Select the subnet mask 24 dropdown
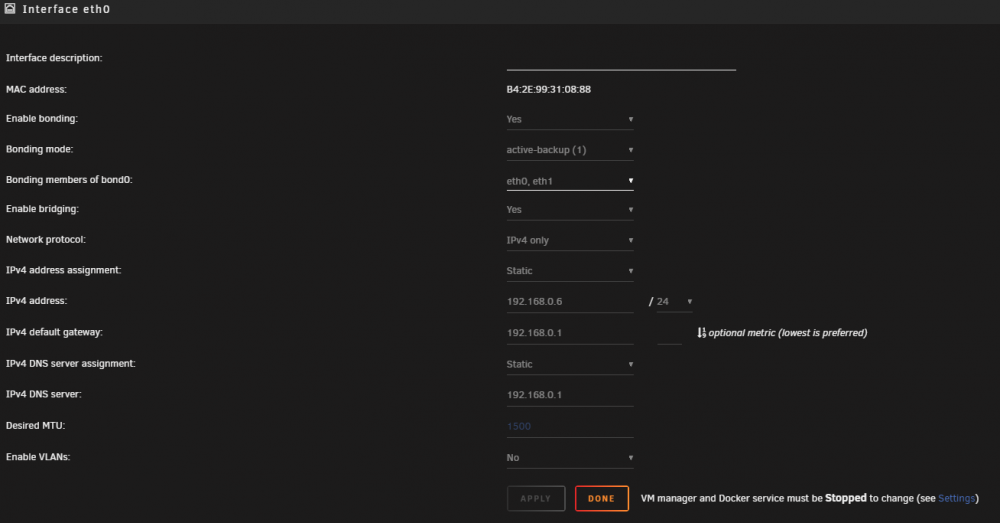The width and height of the screenshot is (1000, 523). coord(674,302)
